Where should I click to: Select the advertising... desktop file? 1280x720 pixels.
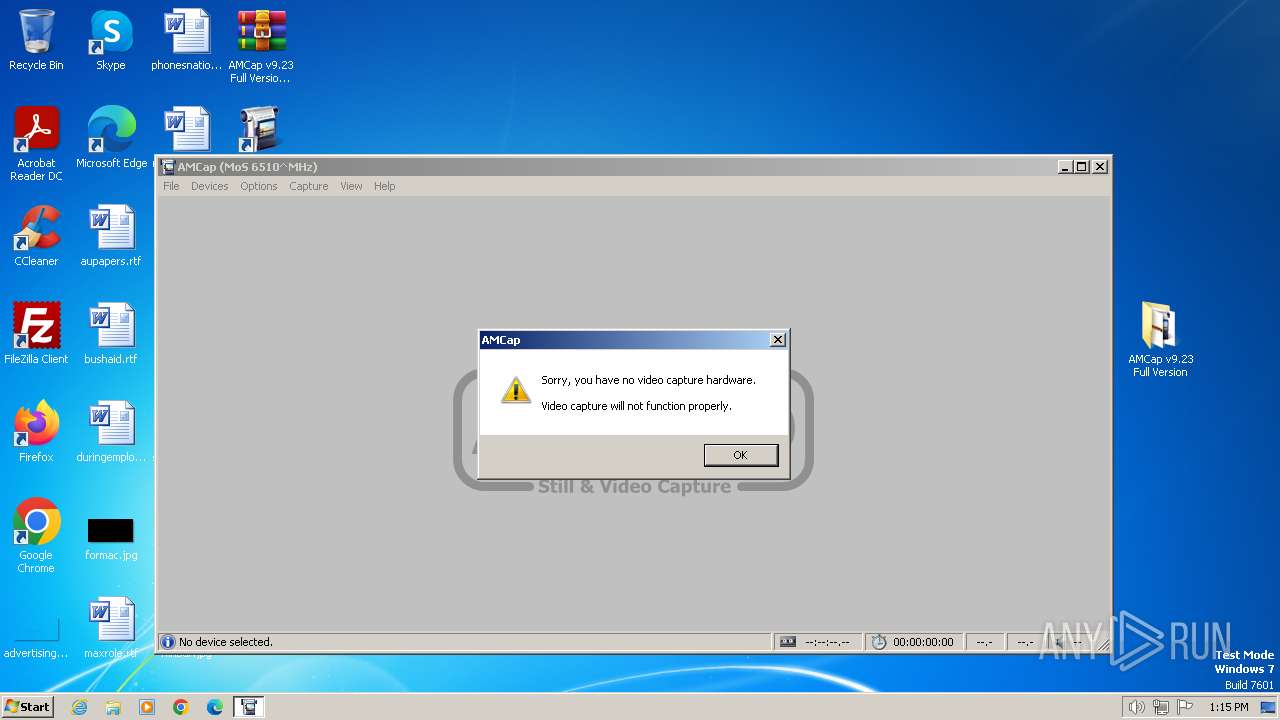click(x=36, y=639)
